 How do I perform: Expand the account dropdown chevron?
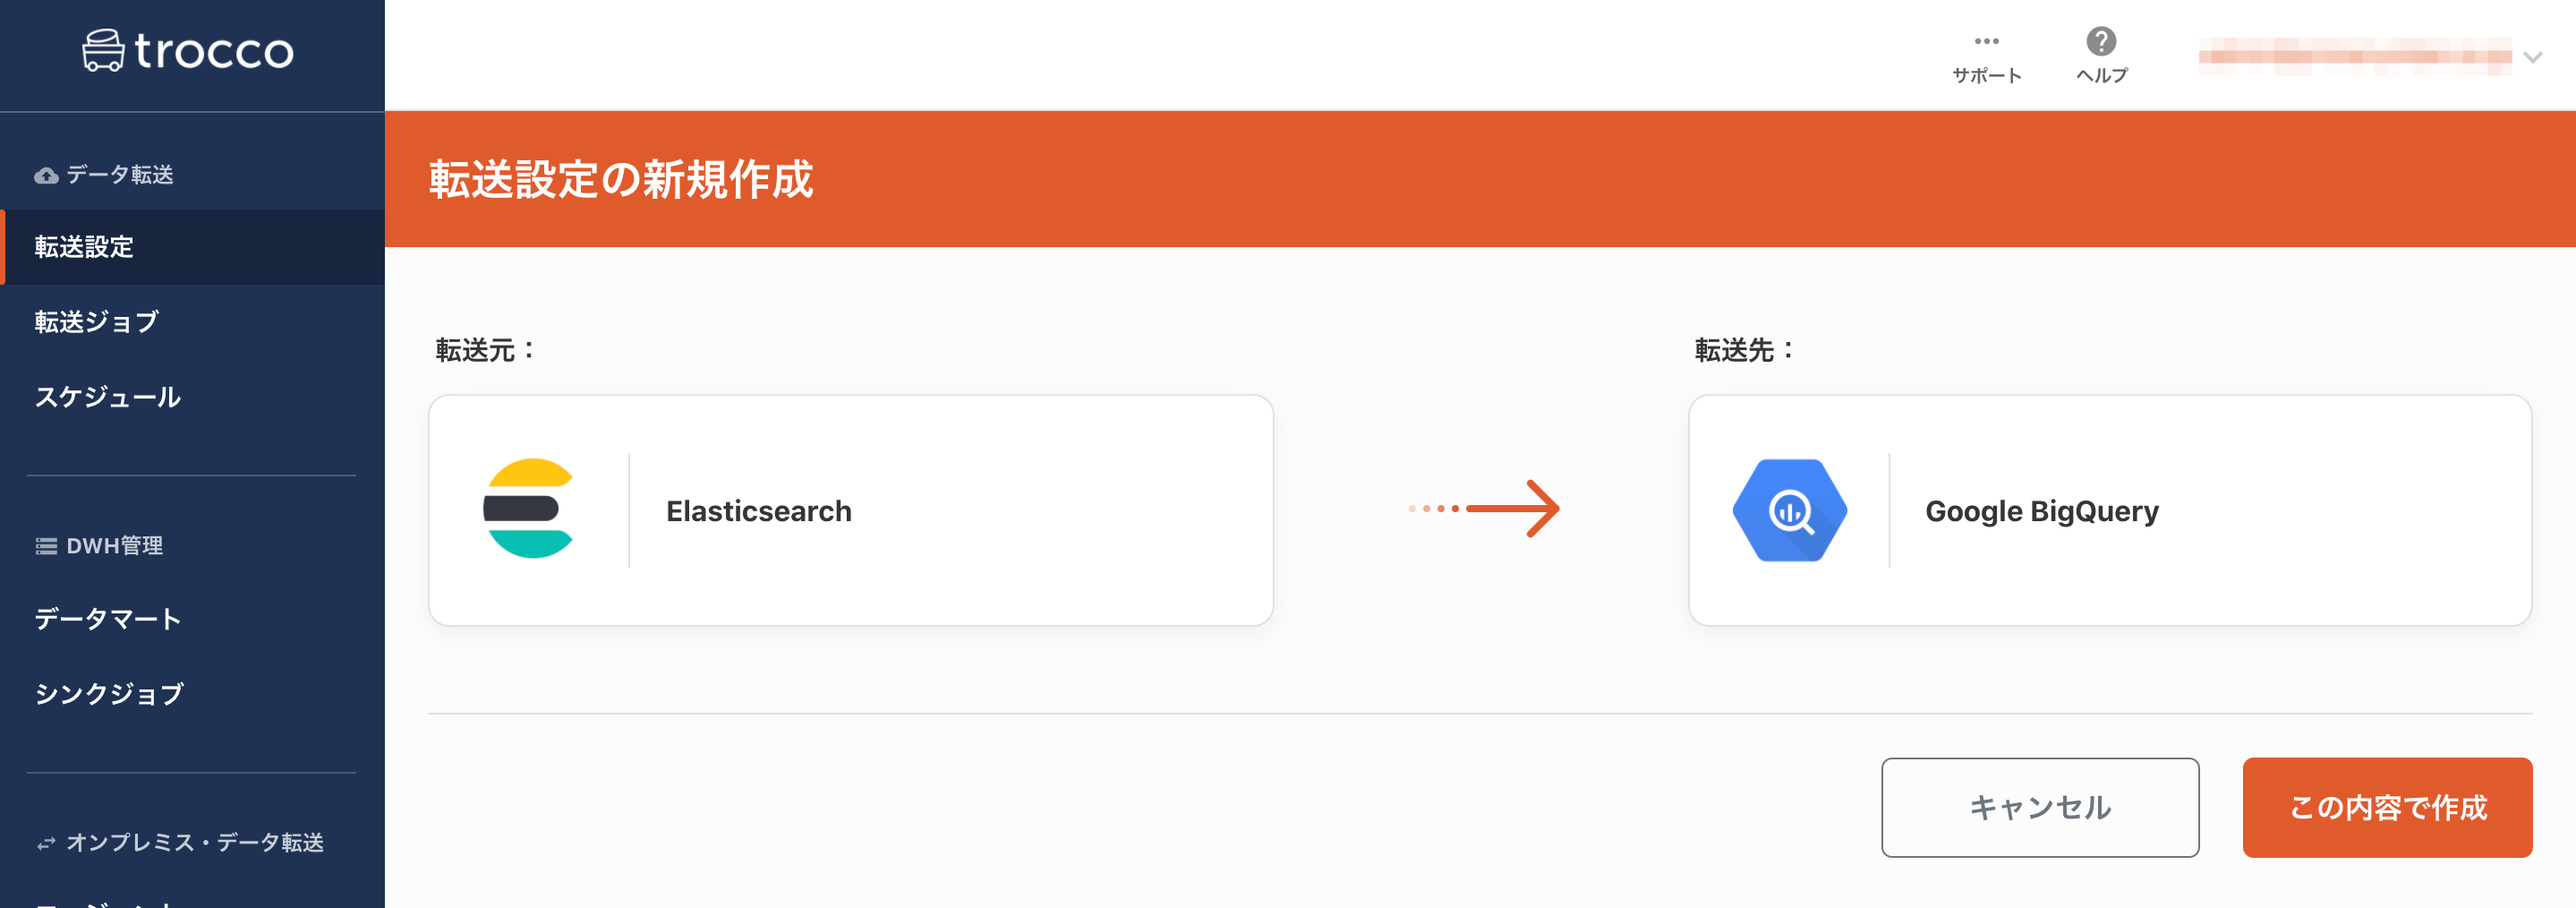click(x=2532, y=57)
